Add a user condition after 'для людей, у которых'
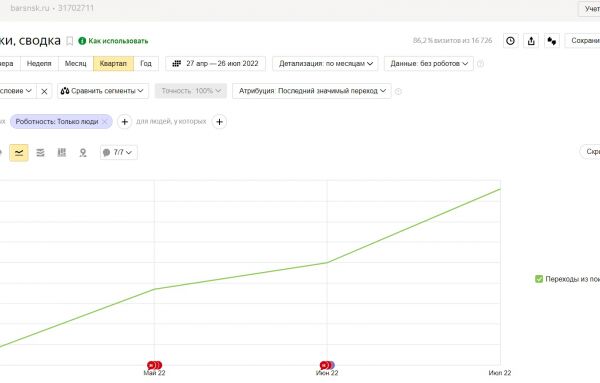The image size is (600, 383). pos(219,122)
